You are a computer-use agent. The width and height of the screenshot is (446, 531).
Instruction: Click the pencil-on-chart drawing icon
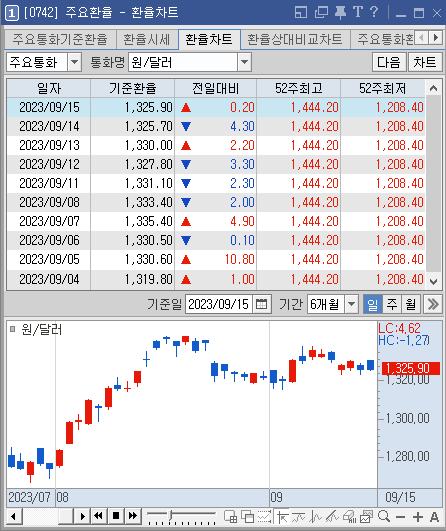point(333,517)
